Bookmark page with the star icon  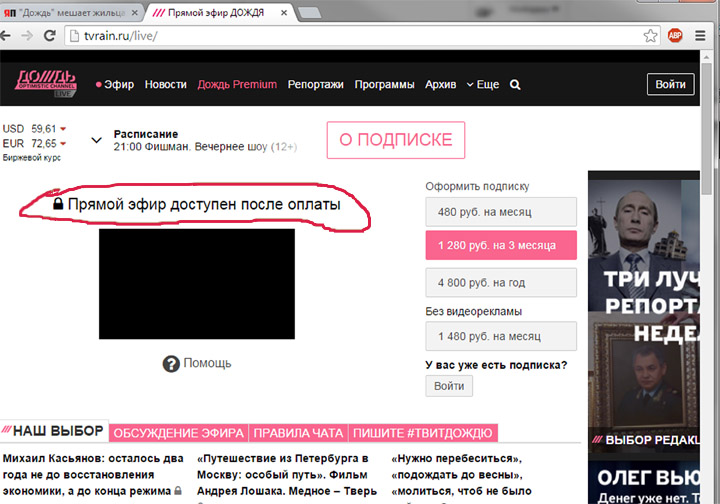click(650, 35)
